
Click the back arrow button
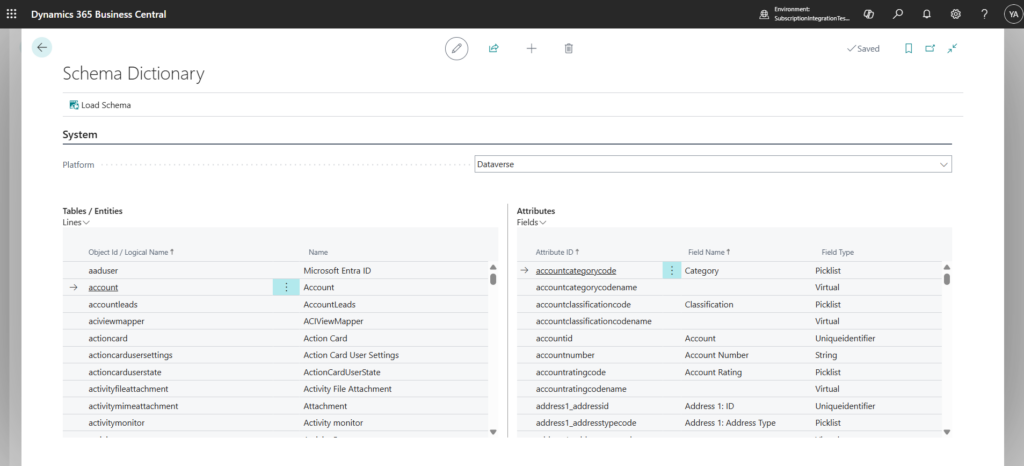coord(41,48)
